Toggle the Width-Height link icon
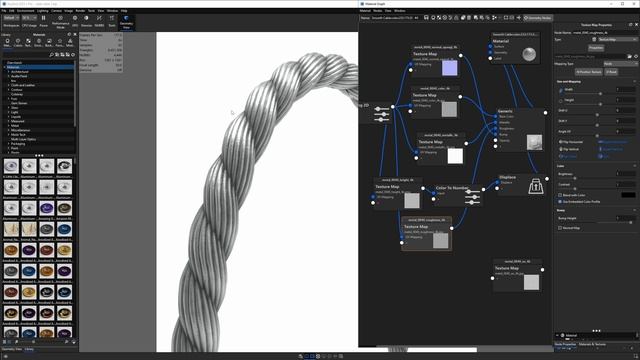This screenshot has height=360, width=640. point(561,91)
